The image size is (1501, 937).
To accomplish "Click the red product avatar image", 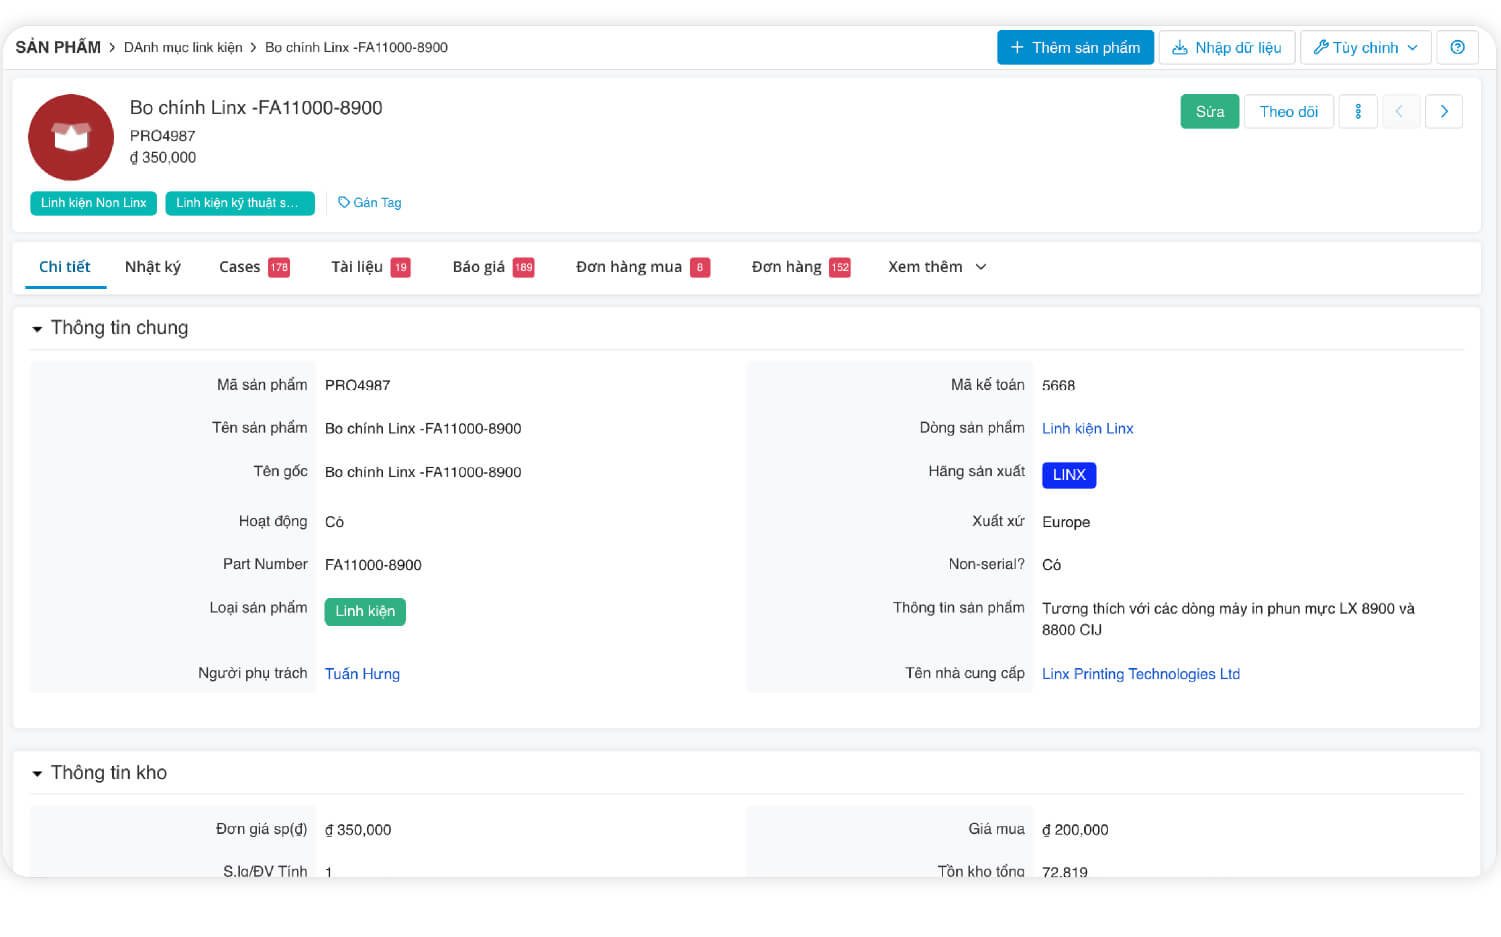I will (x=71, y=137).
